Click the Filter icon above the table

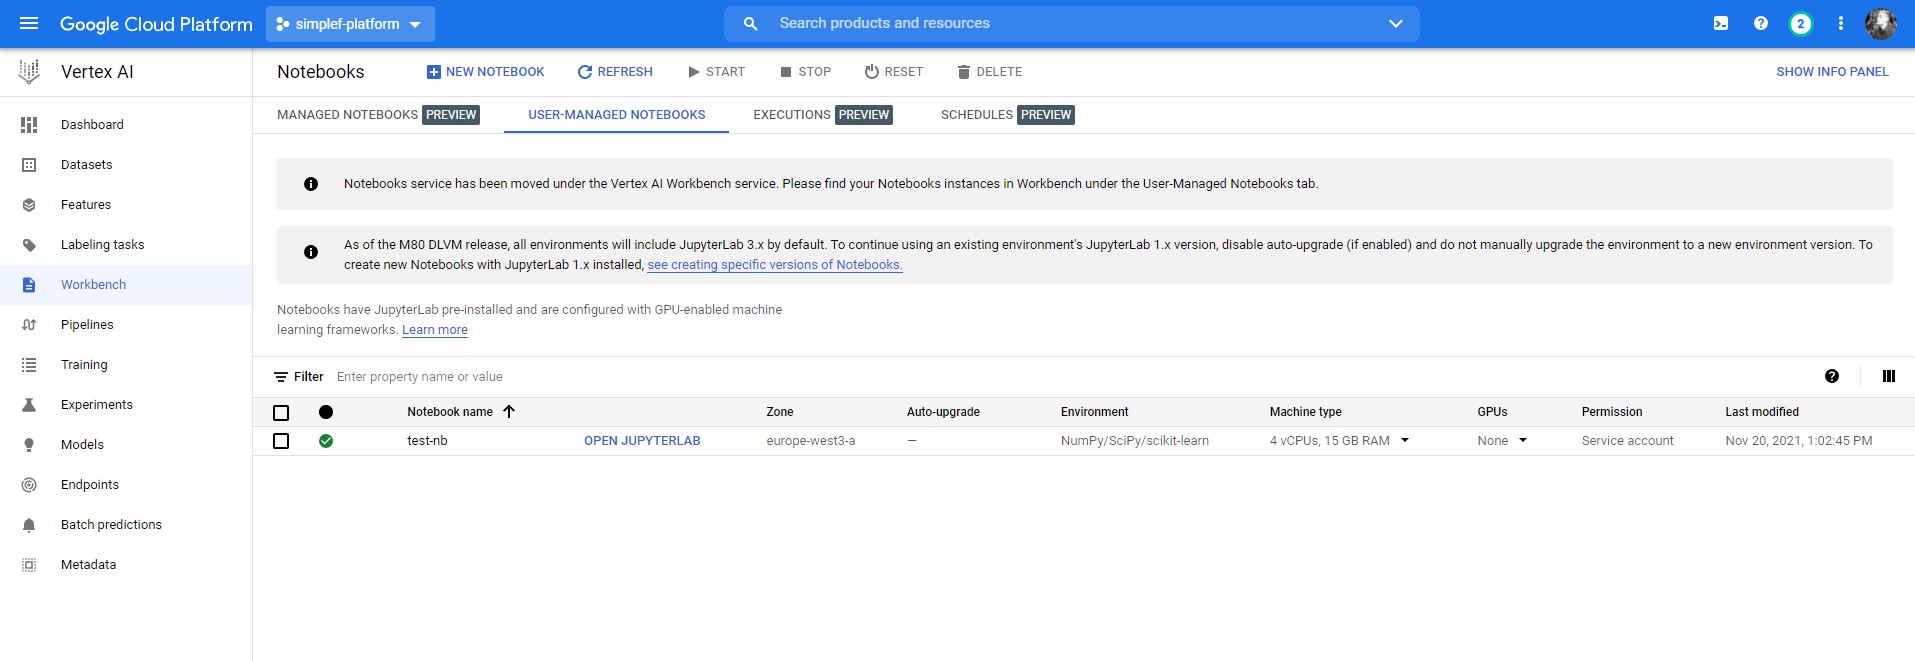click(281, 377)
